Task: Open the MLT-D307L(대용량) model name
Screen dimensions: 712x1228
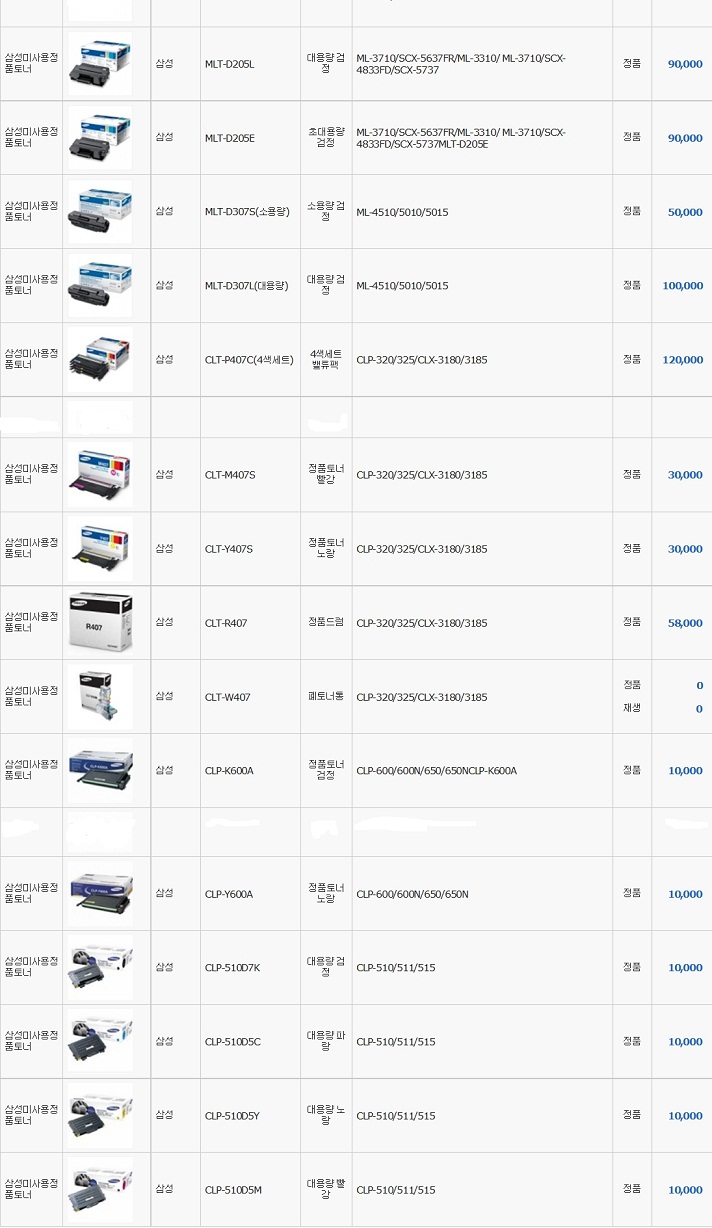Action: tap(247, 286)
